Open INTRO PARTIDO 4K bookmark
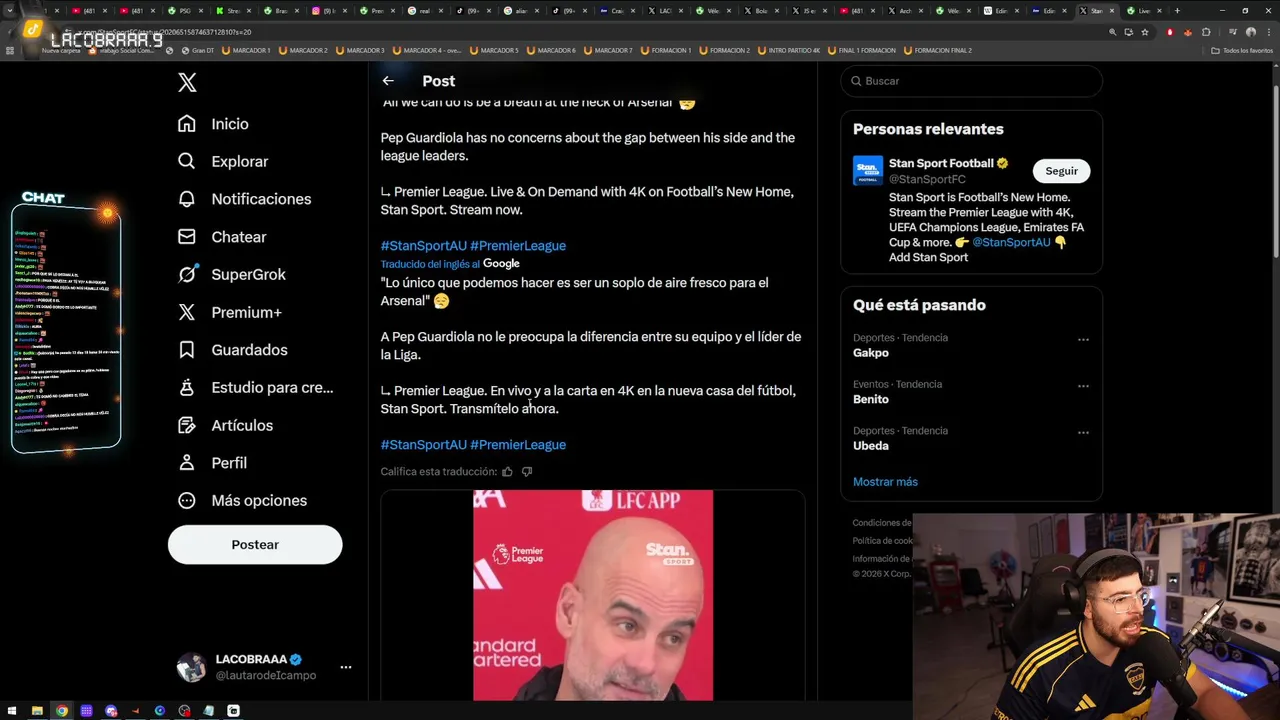The width and height of the screenshot is (1280, 720). [x=789, y=50]
